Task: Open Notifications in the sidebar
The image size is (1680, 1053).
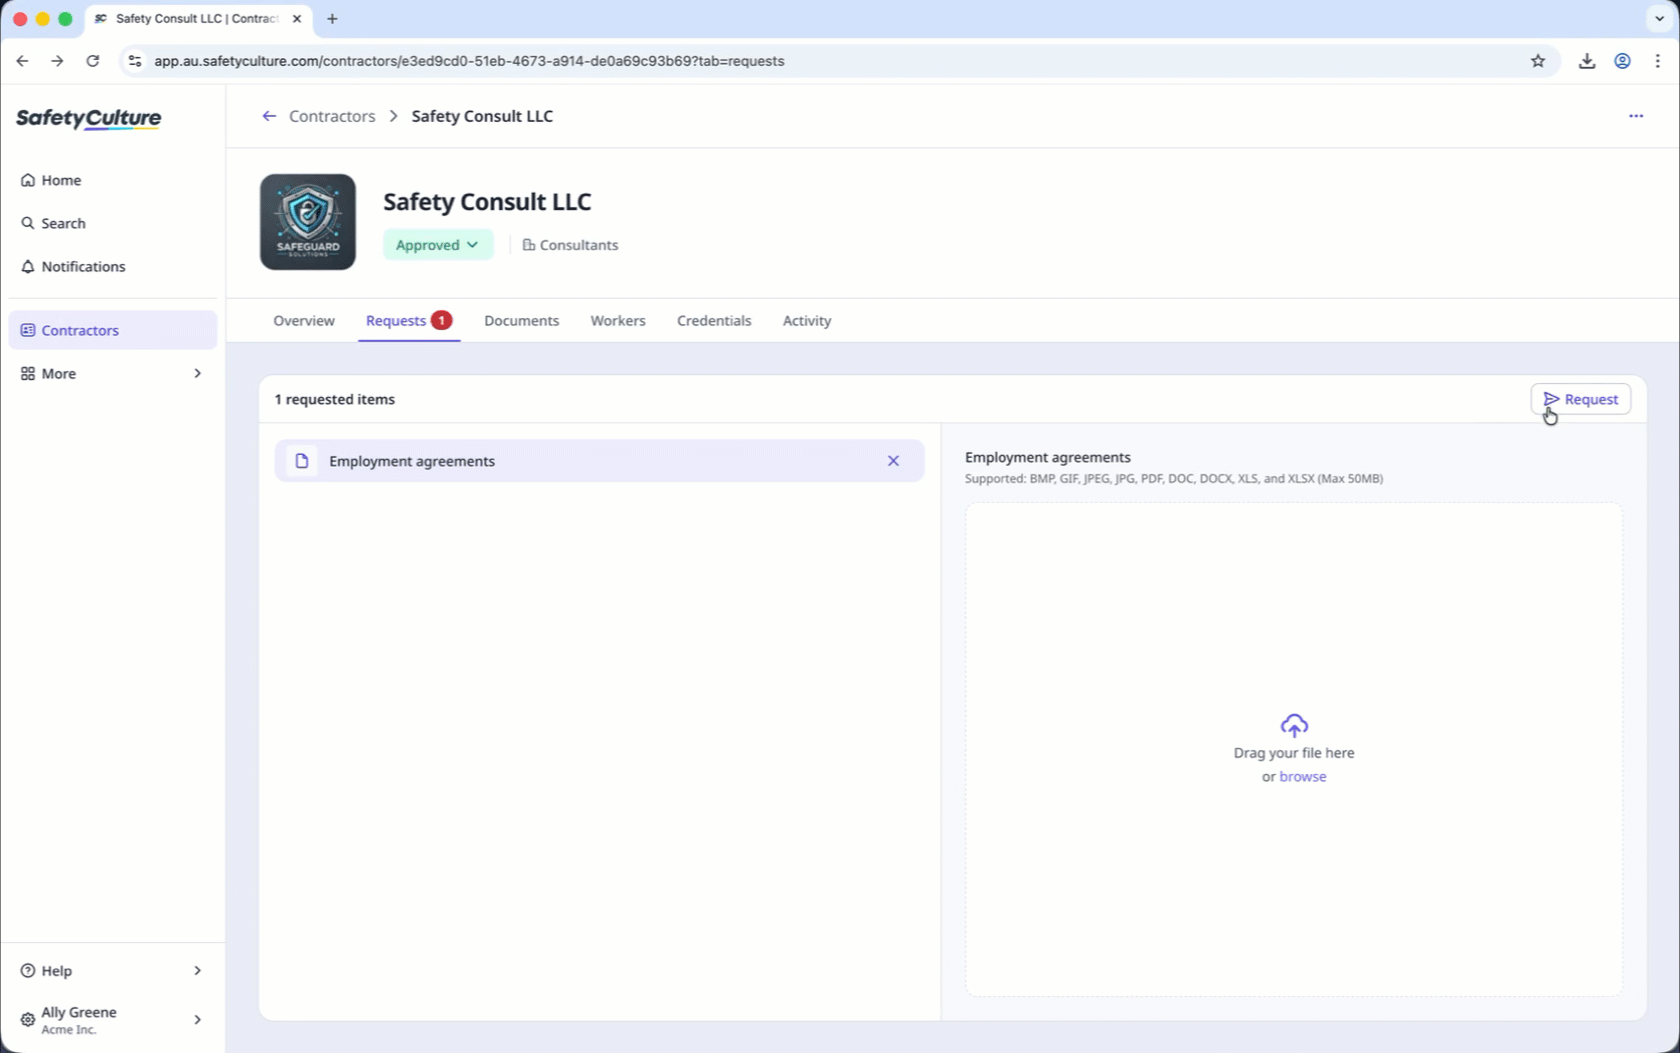Action: [112, 266]
